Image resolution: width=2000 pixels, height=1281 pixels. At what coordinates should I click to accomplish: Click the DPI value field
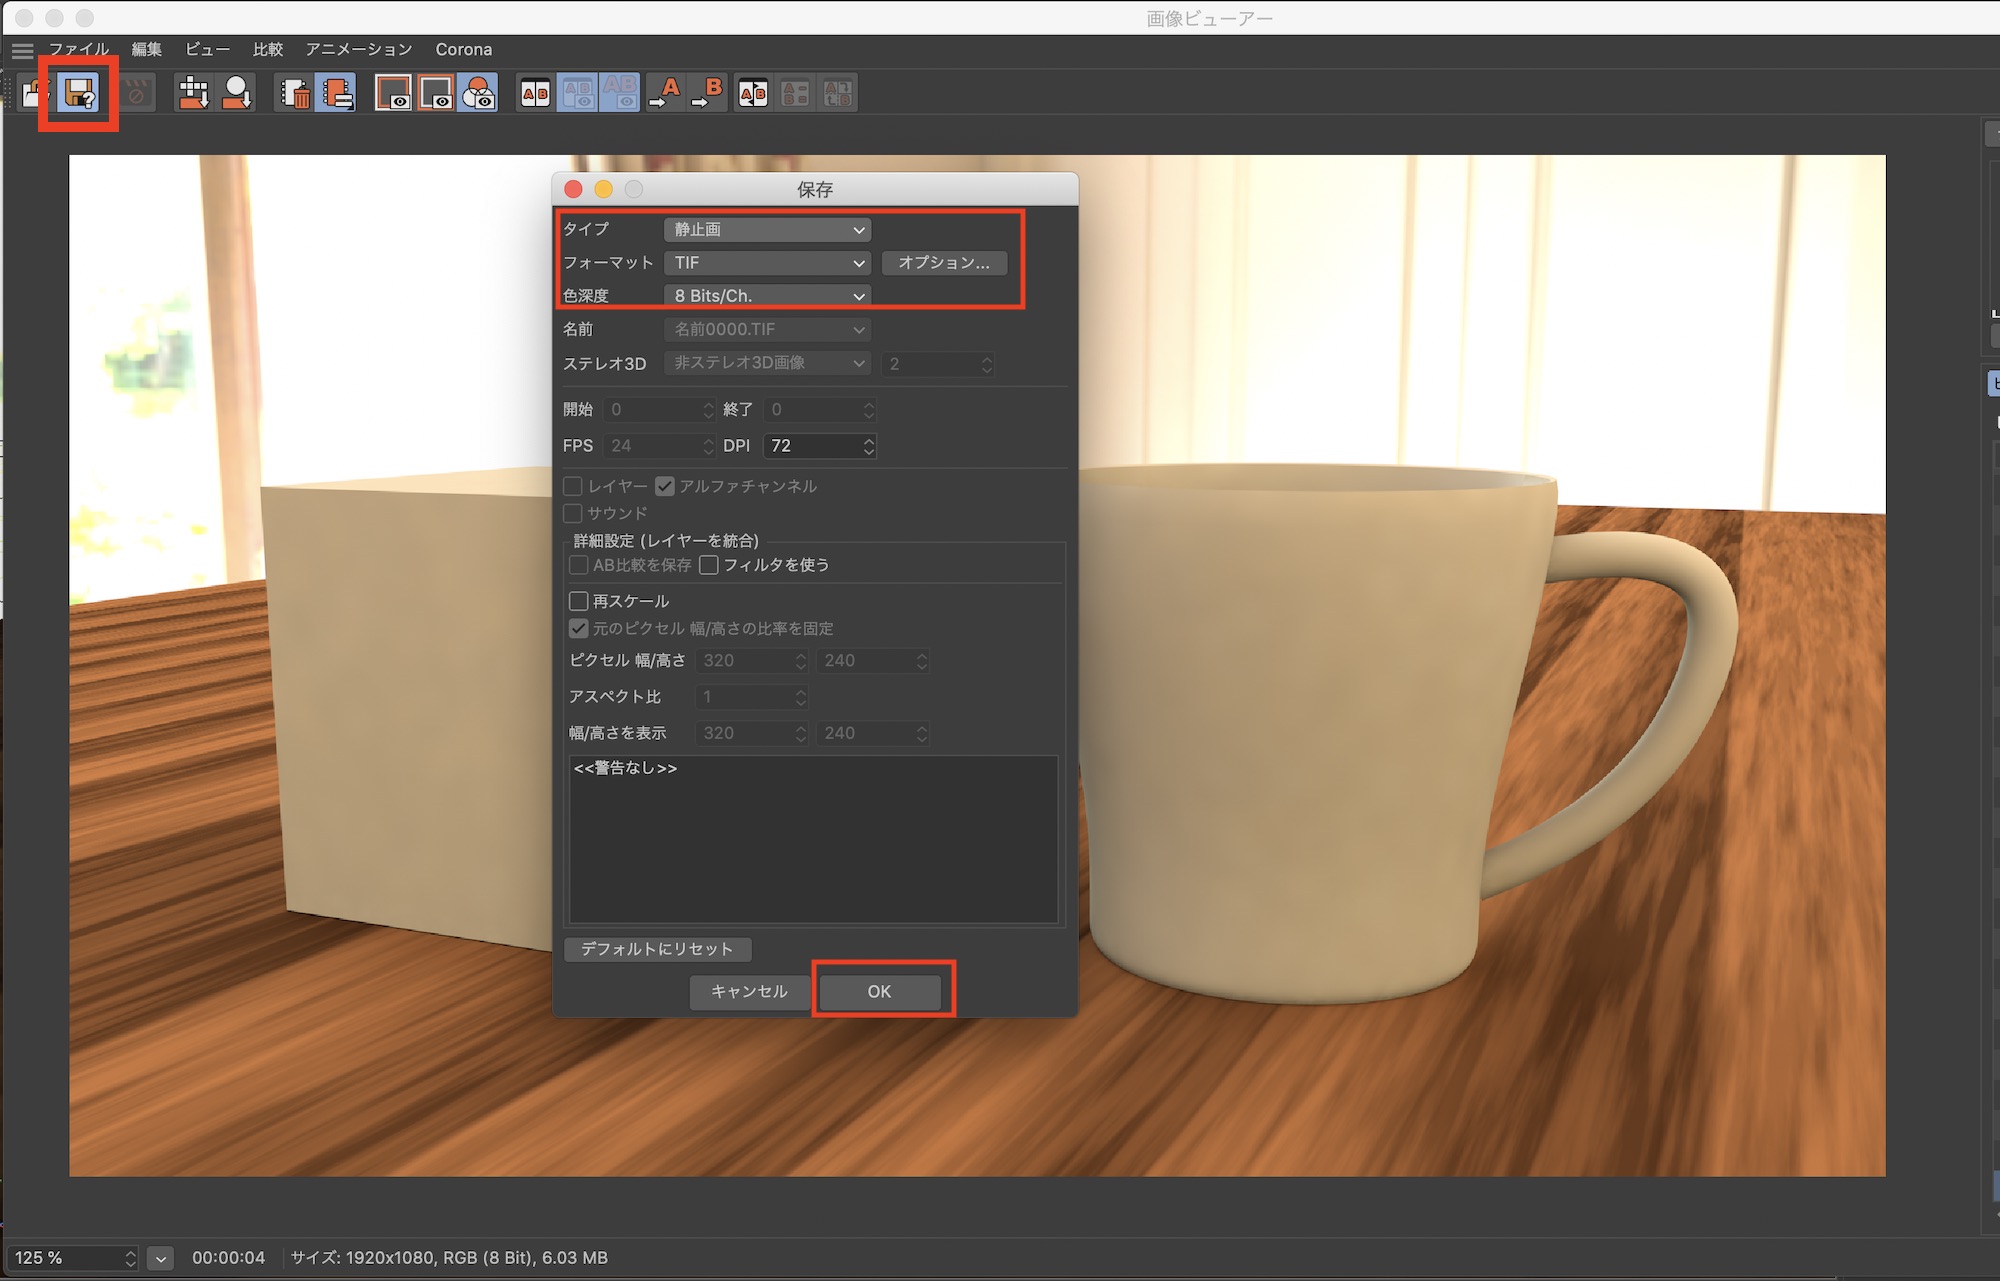pos(812,446)
